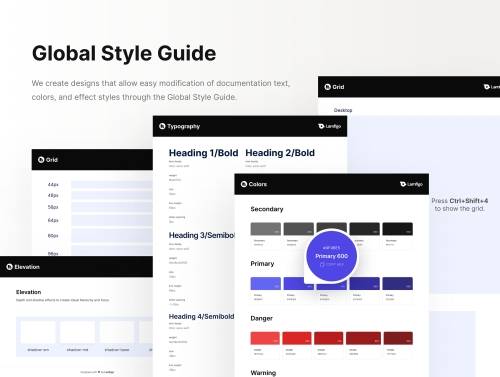The image size is (500, 377).
Task: Select the lightest red Danger swatch
Action: [265, 338]
